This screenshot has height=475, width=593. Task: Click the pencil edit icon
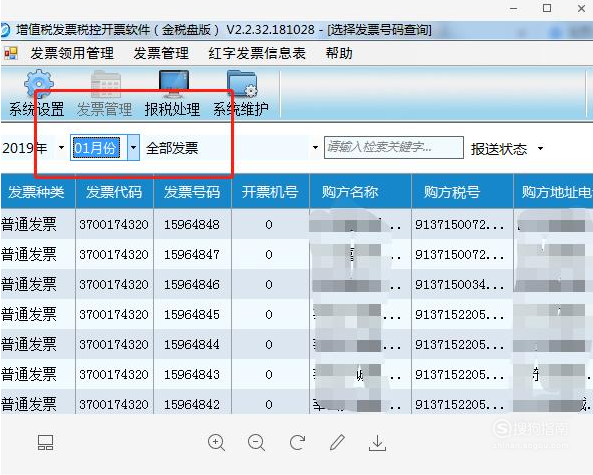click(337, 442)
